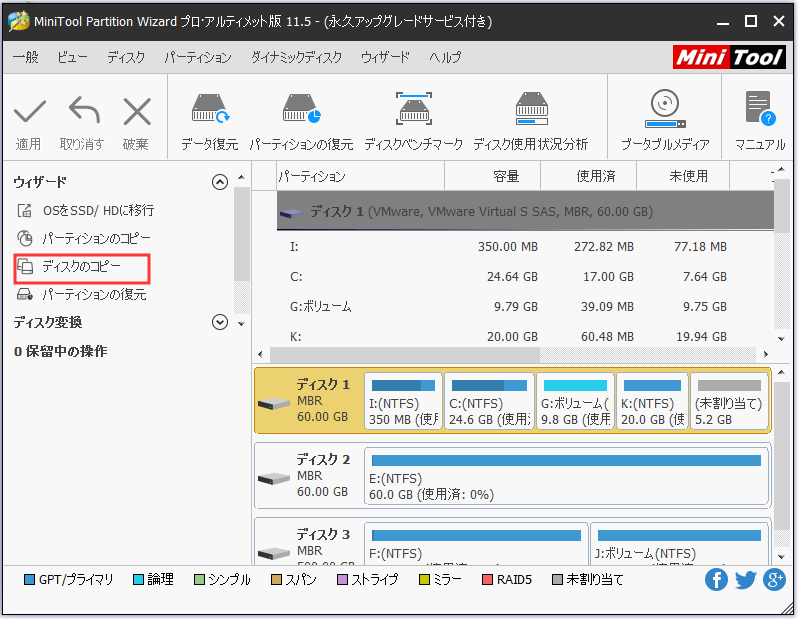Screen dimensions: 798x619
Task: Select K:(NTFS) 20.0 GB partition block
Action: coord(652,401)
